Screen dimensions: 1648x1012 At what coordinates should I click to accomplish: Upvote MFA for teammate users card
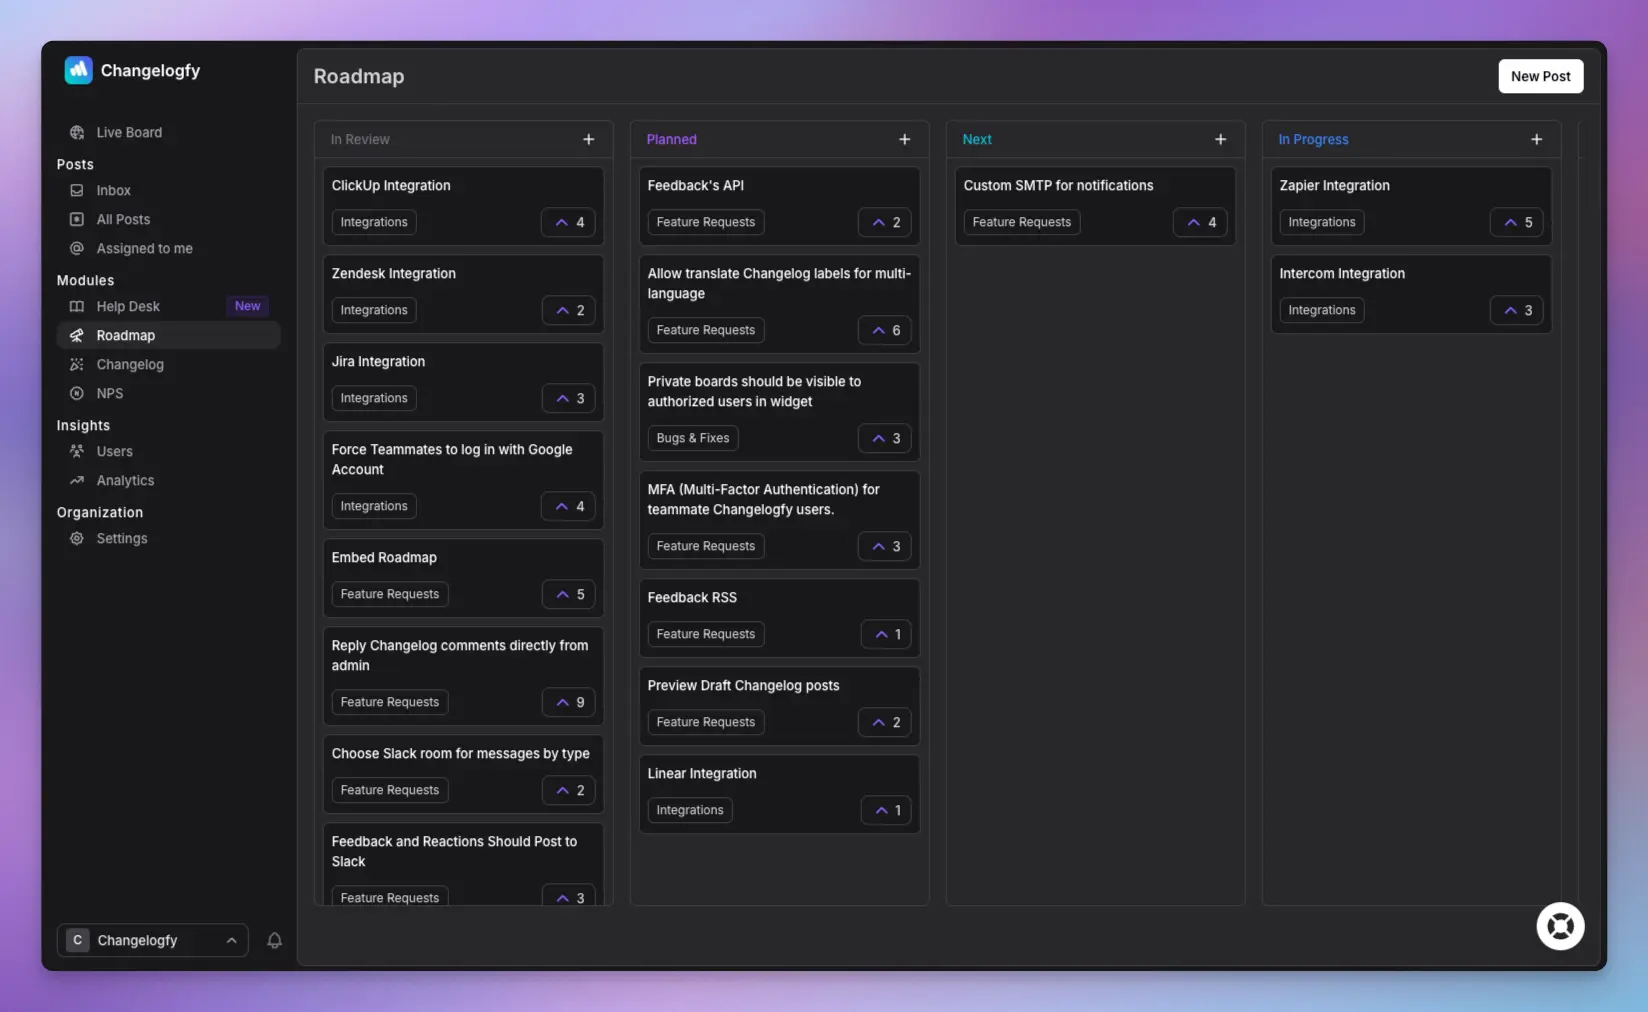885,546
